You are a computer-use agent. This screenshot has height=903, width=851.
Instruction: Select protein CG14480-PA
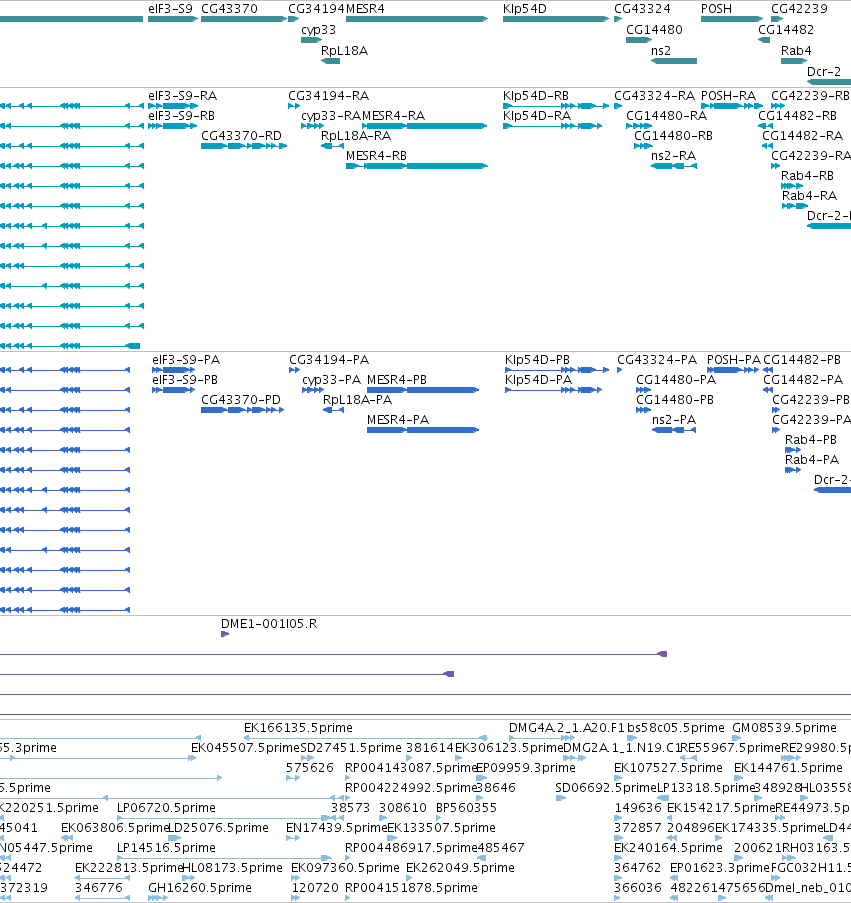coord(643,390)
